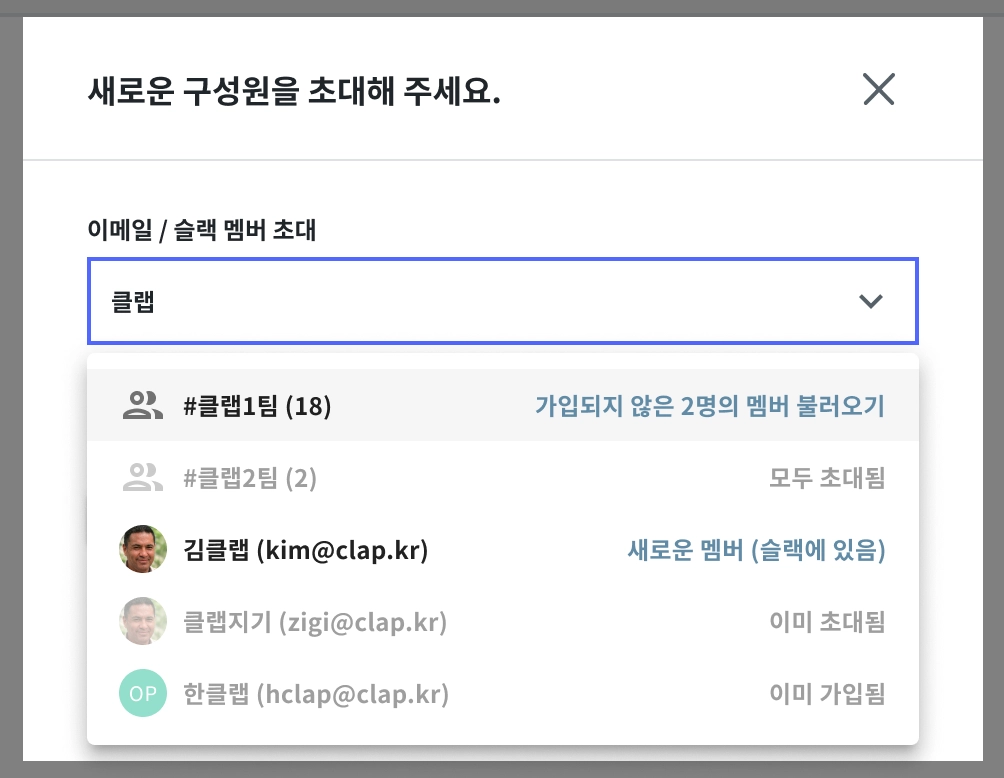Click 가입되지 않은 2명의 멤버 불러오기 link
The image size is (1004, 778).
click(x=710, y=406)
